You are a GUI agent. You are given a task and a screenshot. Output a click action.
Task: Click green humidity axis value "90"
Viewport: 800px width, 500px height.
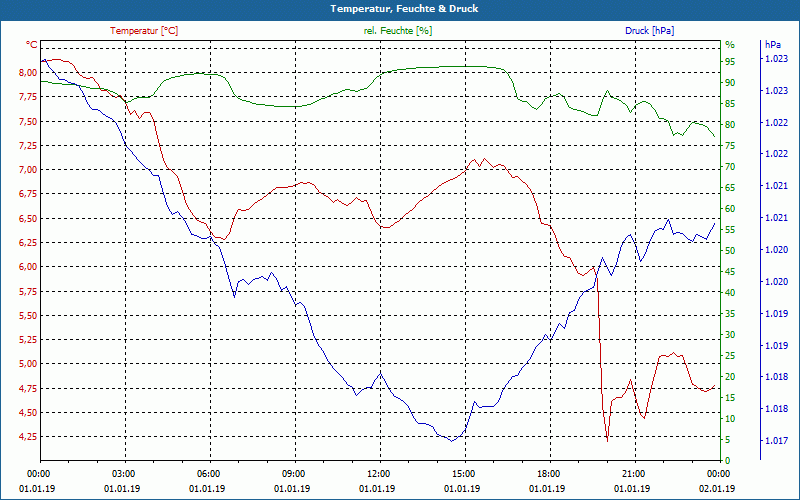(x=730, y=83)
